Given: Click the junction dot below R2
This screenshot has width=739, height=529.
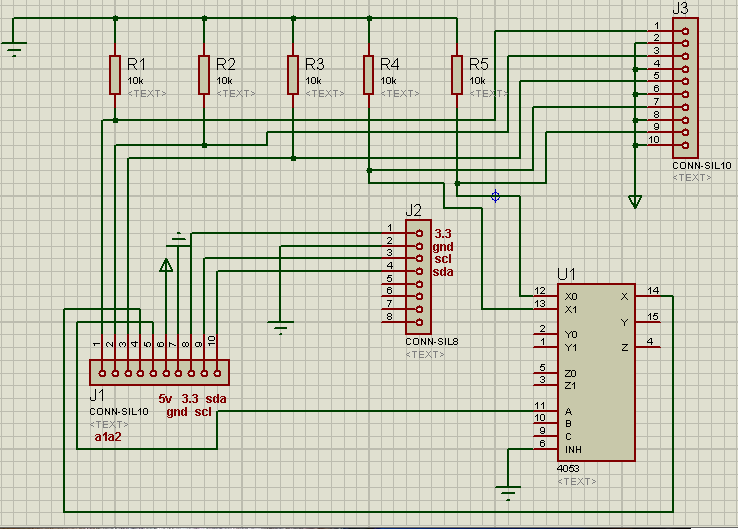Looking at the screenshot, I should pyautogui.click(x=204, y=145).
